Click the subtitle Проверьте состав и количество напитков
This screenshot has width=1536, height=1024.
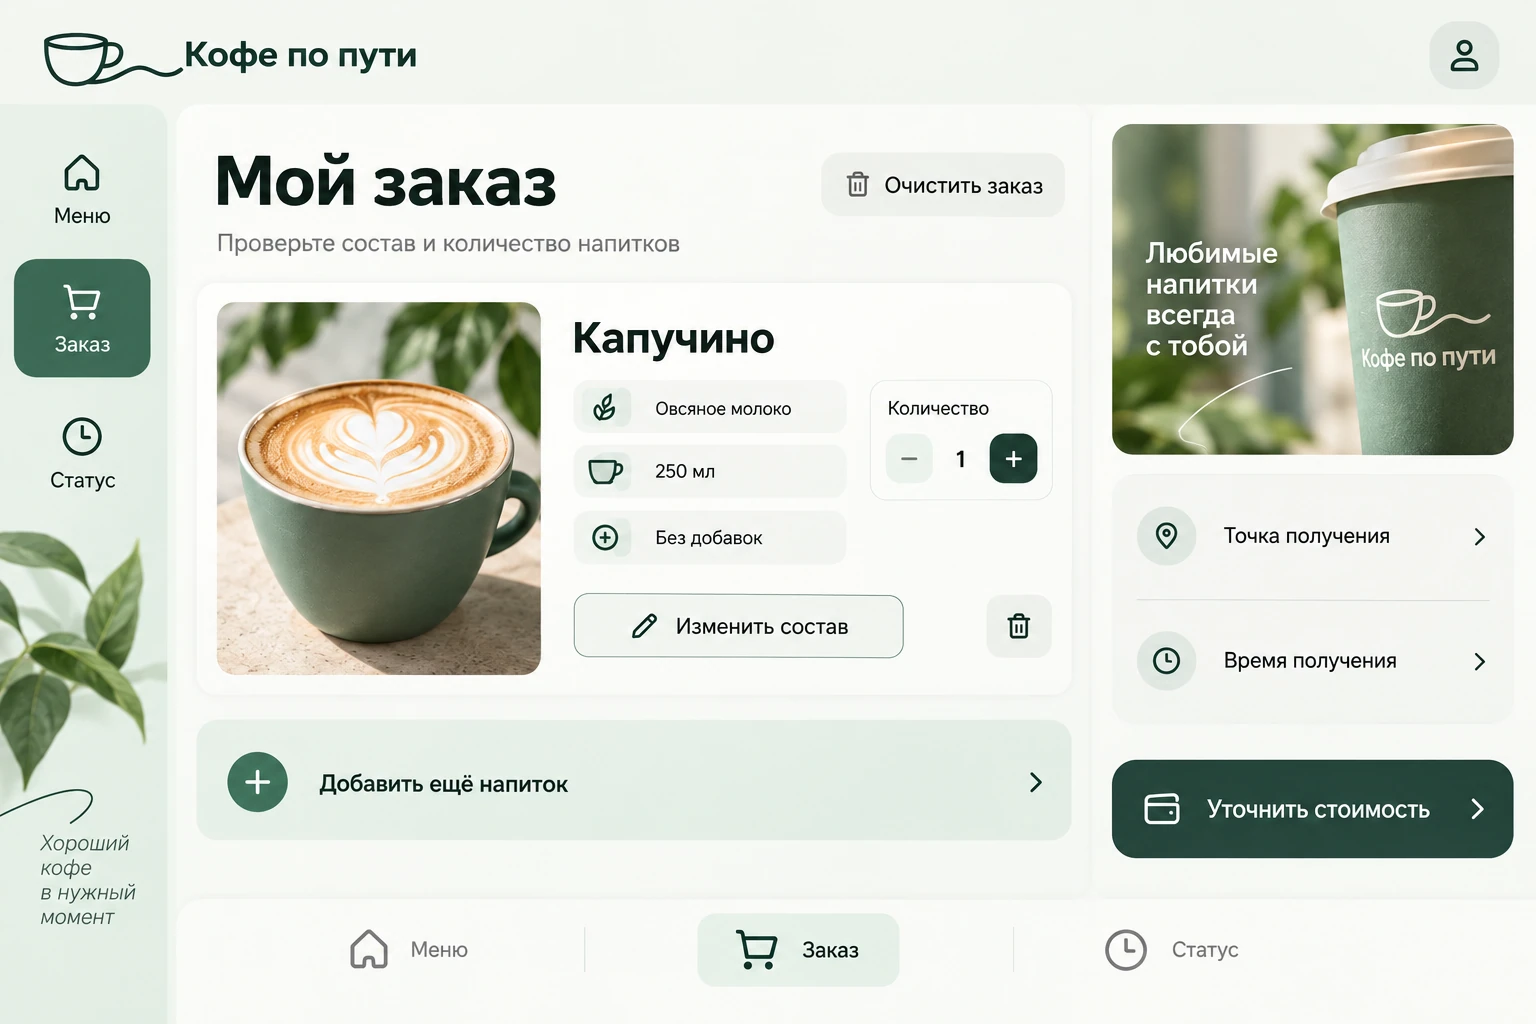pyautogui.click(x=448, y=244)
